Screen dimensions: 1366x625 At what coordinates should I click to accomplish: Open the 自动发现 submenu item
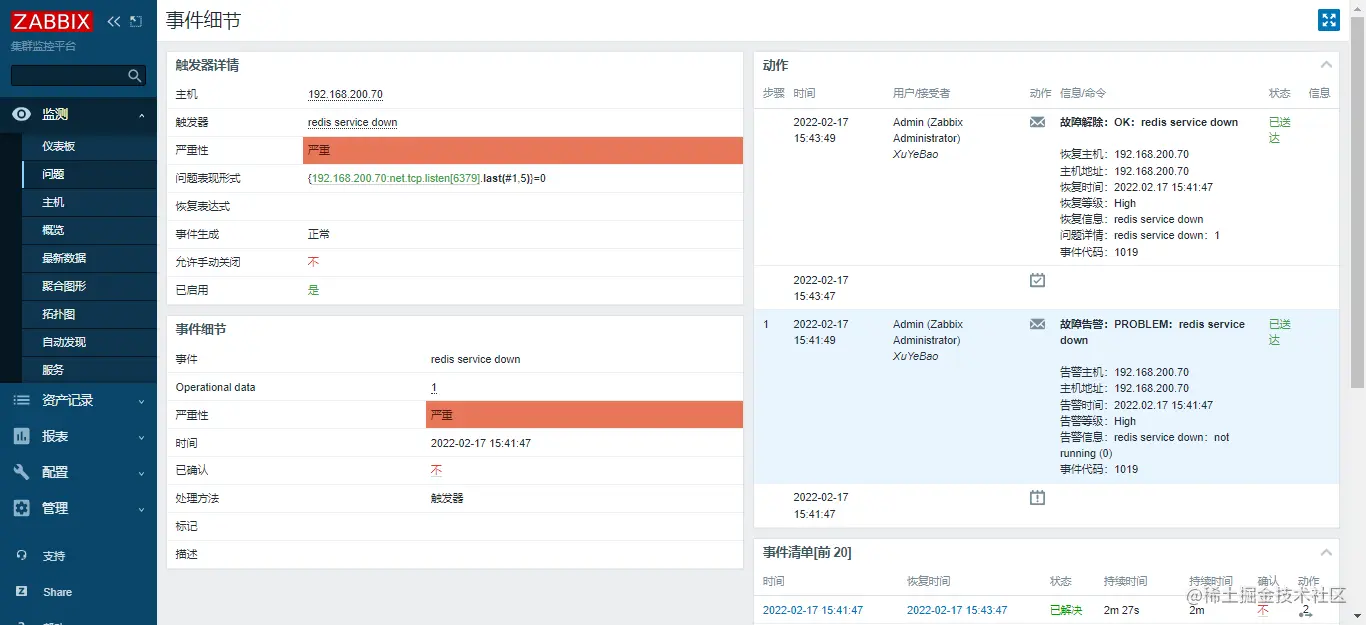pos(63,342)
